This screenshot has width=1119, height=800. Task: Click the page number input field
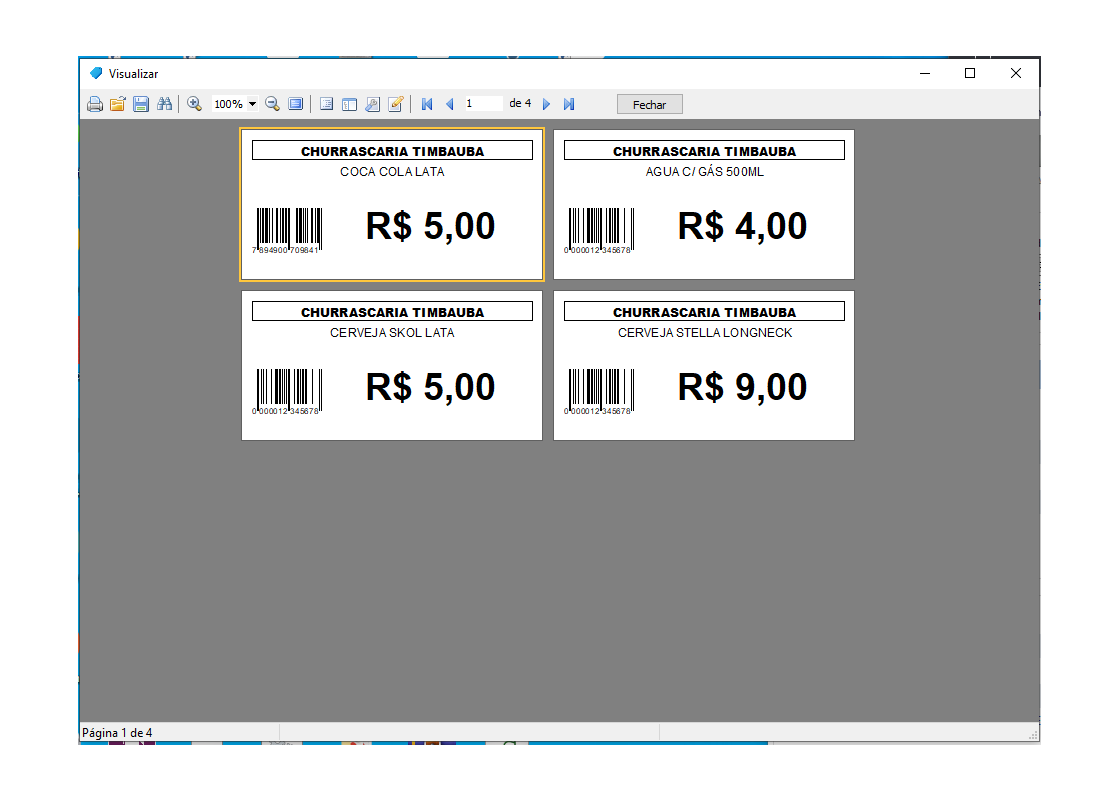coord(483,104)
